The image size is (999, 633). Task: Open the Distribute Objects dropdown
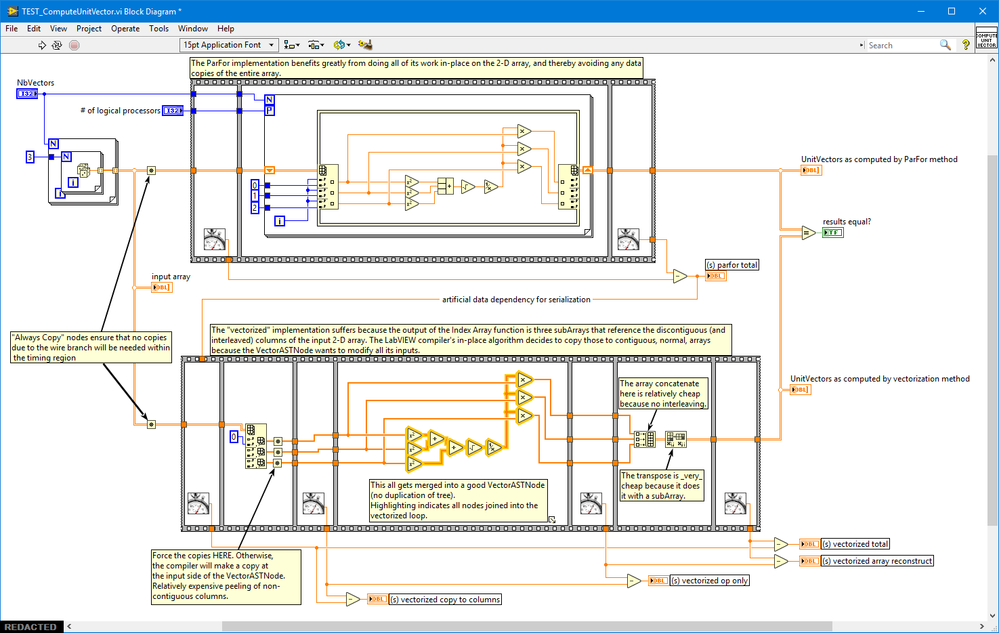[316, 45]
